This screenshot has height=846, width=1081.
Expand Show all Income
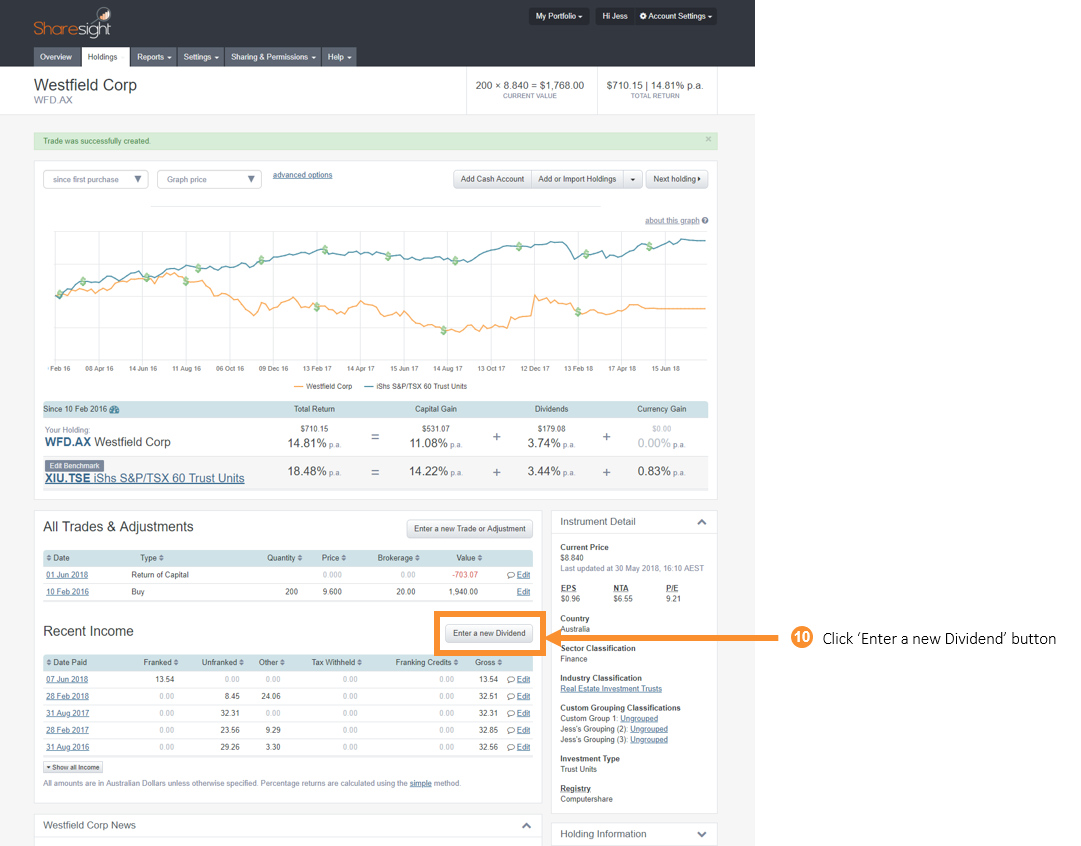[x=73, y=767]
